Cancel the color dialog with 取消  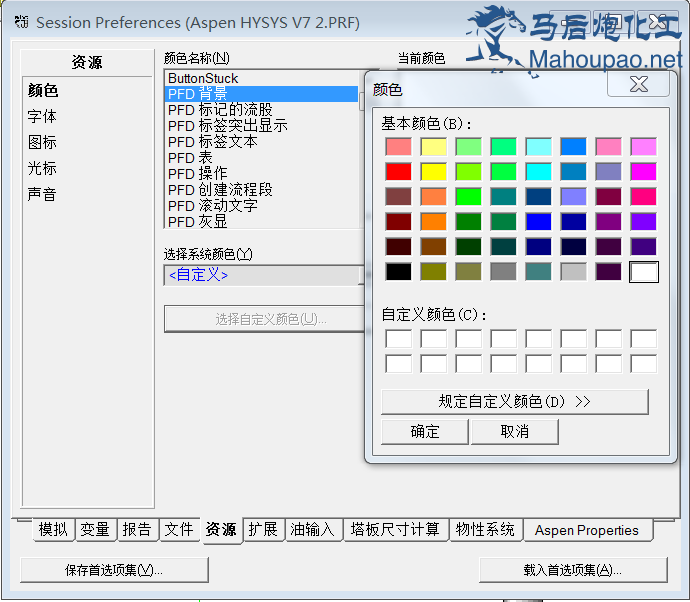pyautogui.click(x=515, y=431)
